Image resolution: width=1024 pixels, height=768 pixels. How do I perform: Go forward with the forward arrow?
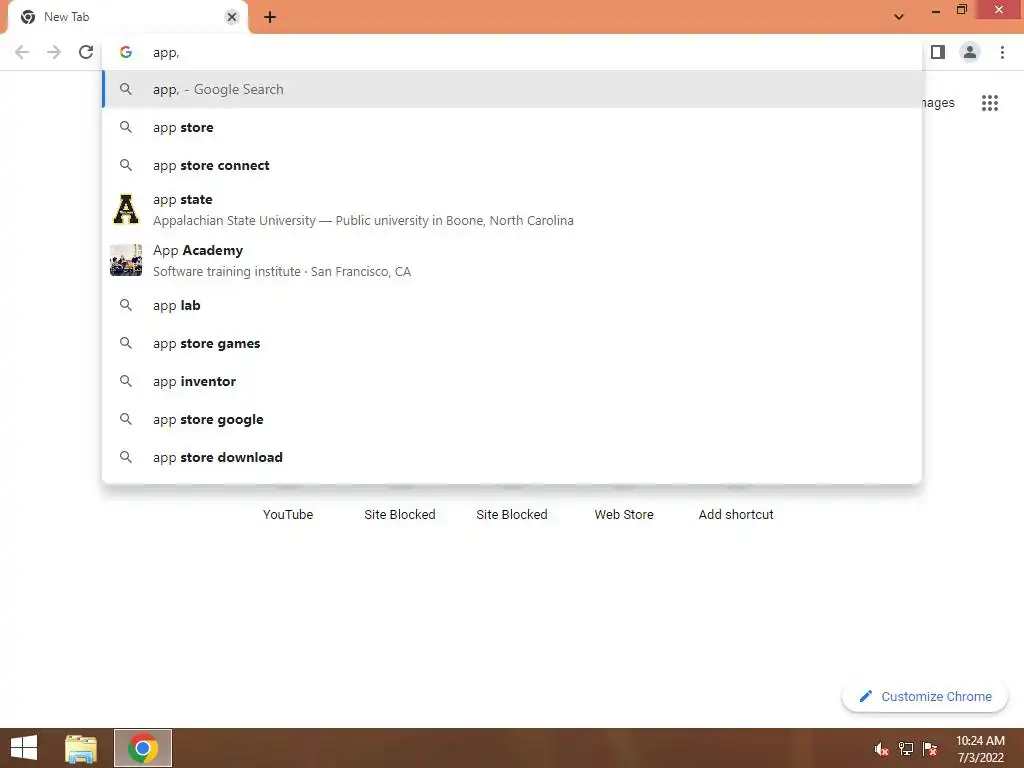54,52
